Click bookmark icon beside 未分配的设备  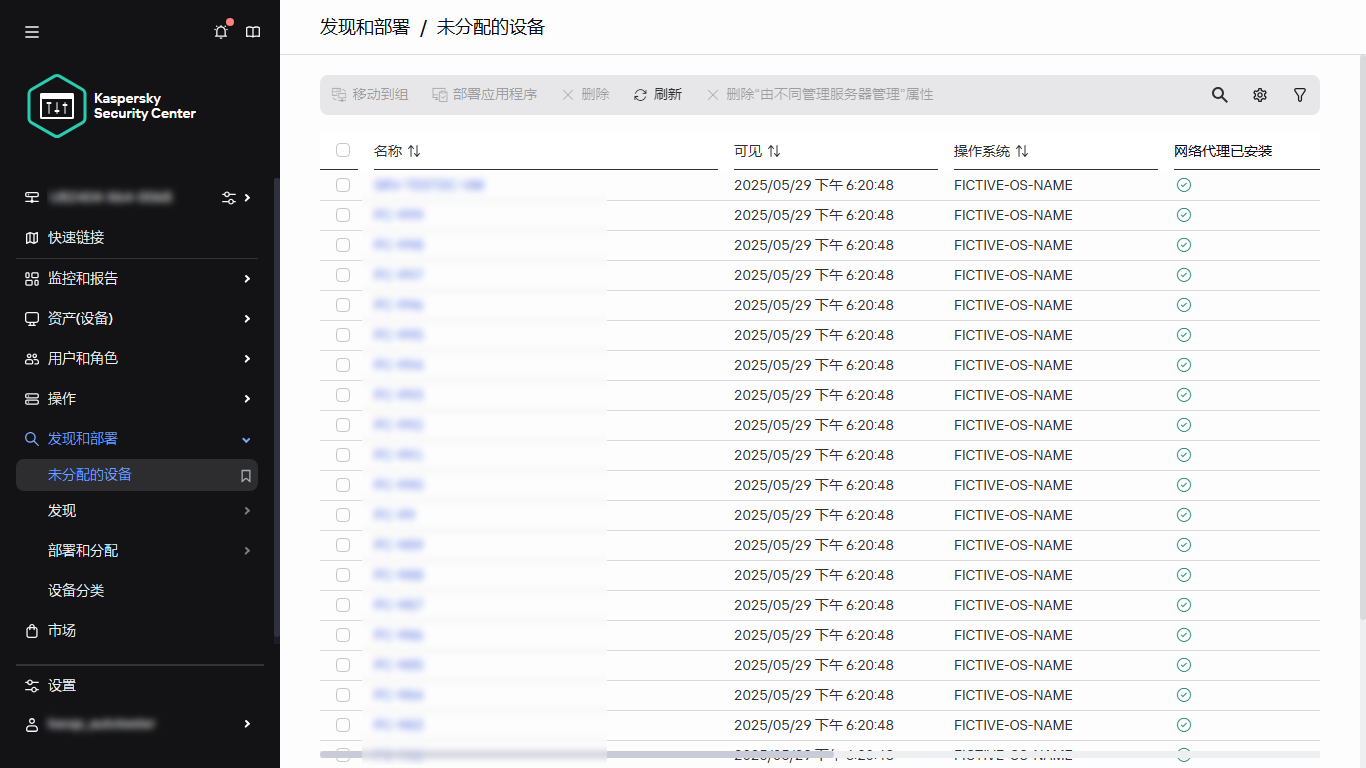pos(245,476)
